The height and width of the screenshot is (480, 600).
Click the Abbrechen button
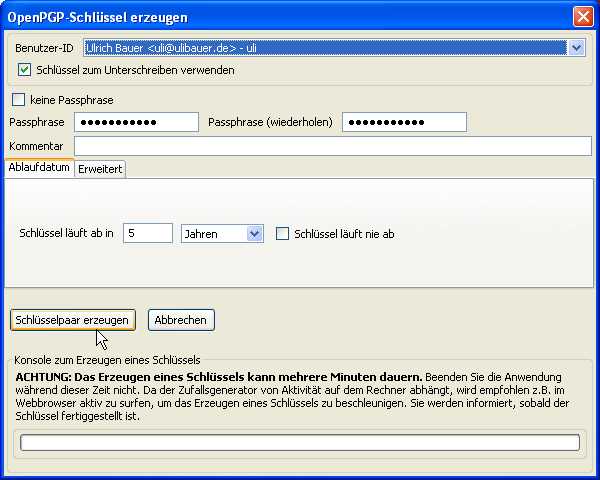(181, 320)
